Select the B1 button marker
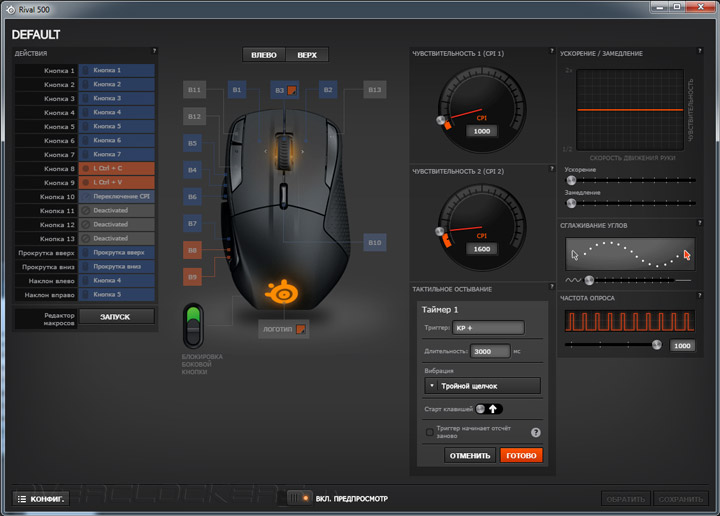This screenshot has width=720, height=516. [237, 90]
